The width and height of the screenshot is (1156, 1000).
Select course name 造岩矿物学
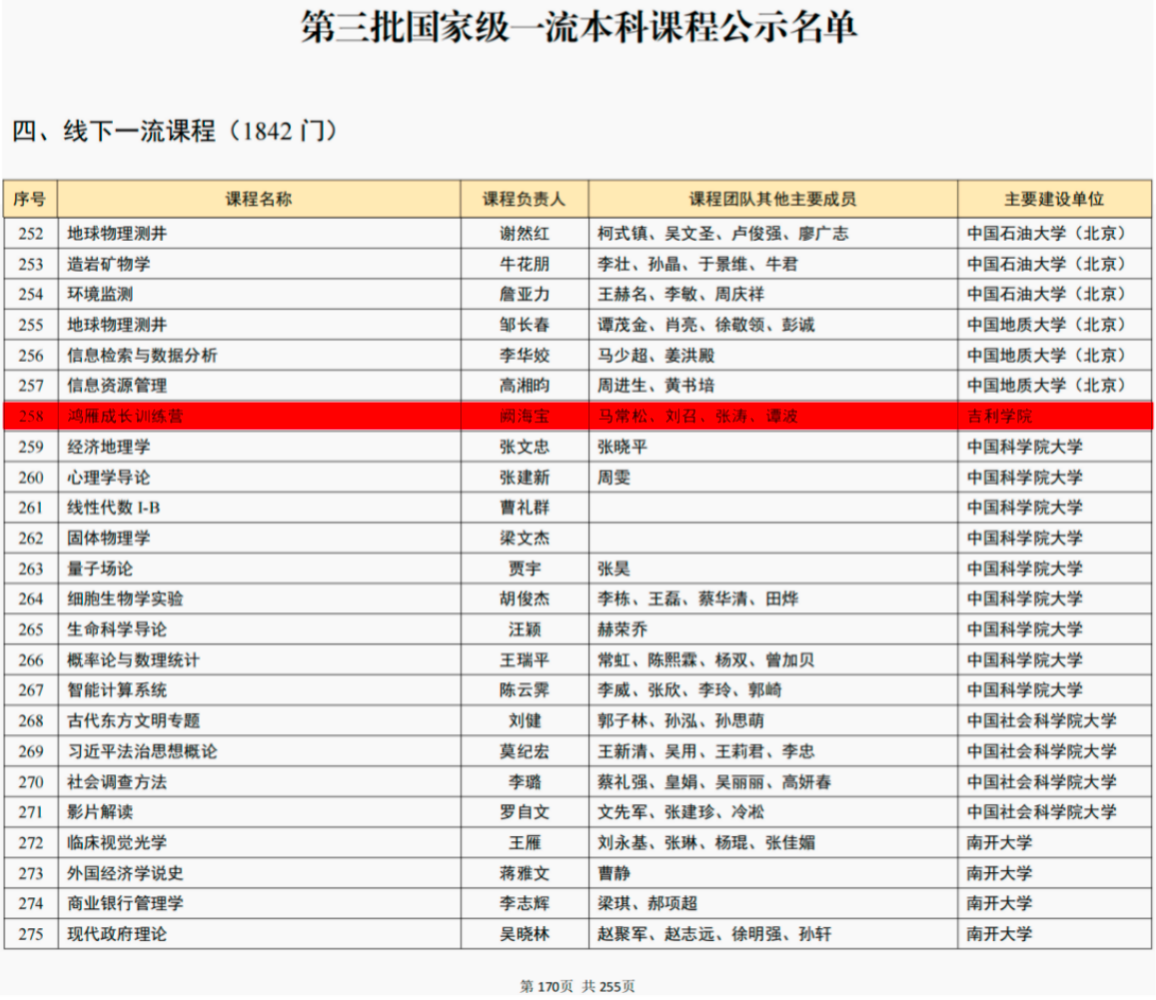108,264
